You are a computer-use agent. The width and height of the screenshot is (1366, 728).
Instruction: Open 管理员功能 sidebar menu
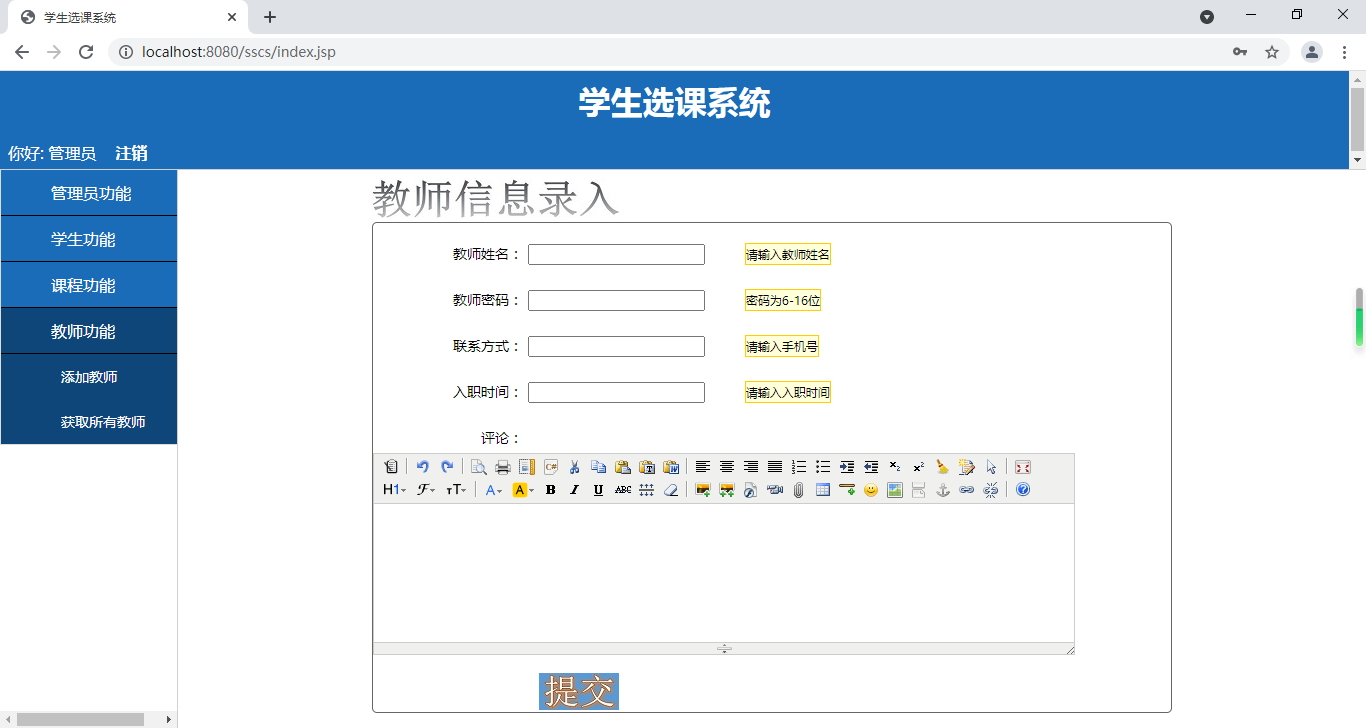coord(89,193)
